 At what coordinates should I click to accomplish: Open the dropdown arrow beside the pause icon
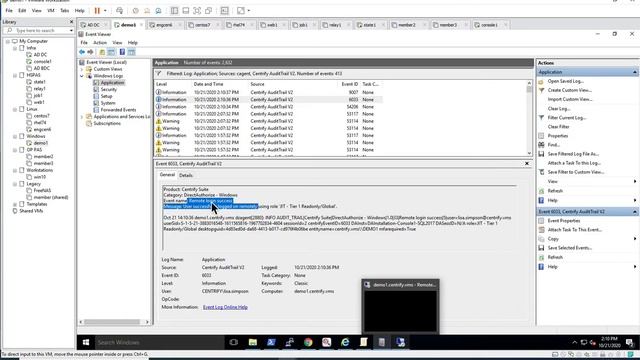coord(105,11)
